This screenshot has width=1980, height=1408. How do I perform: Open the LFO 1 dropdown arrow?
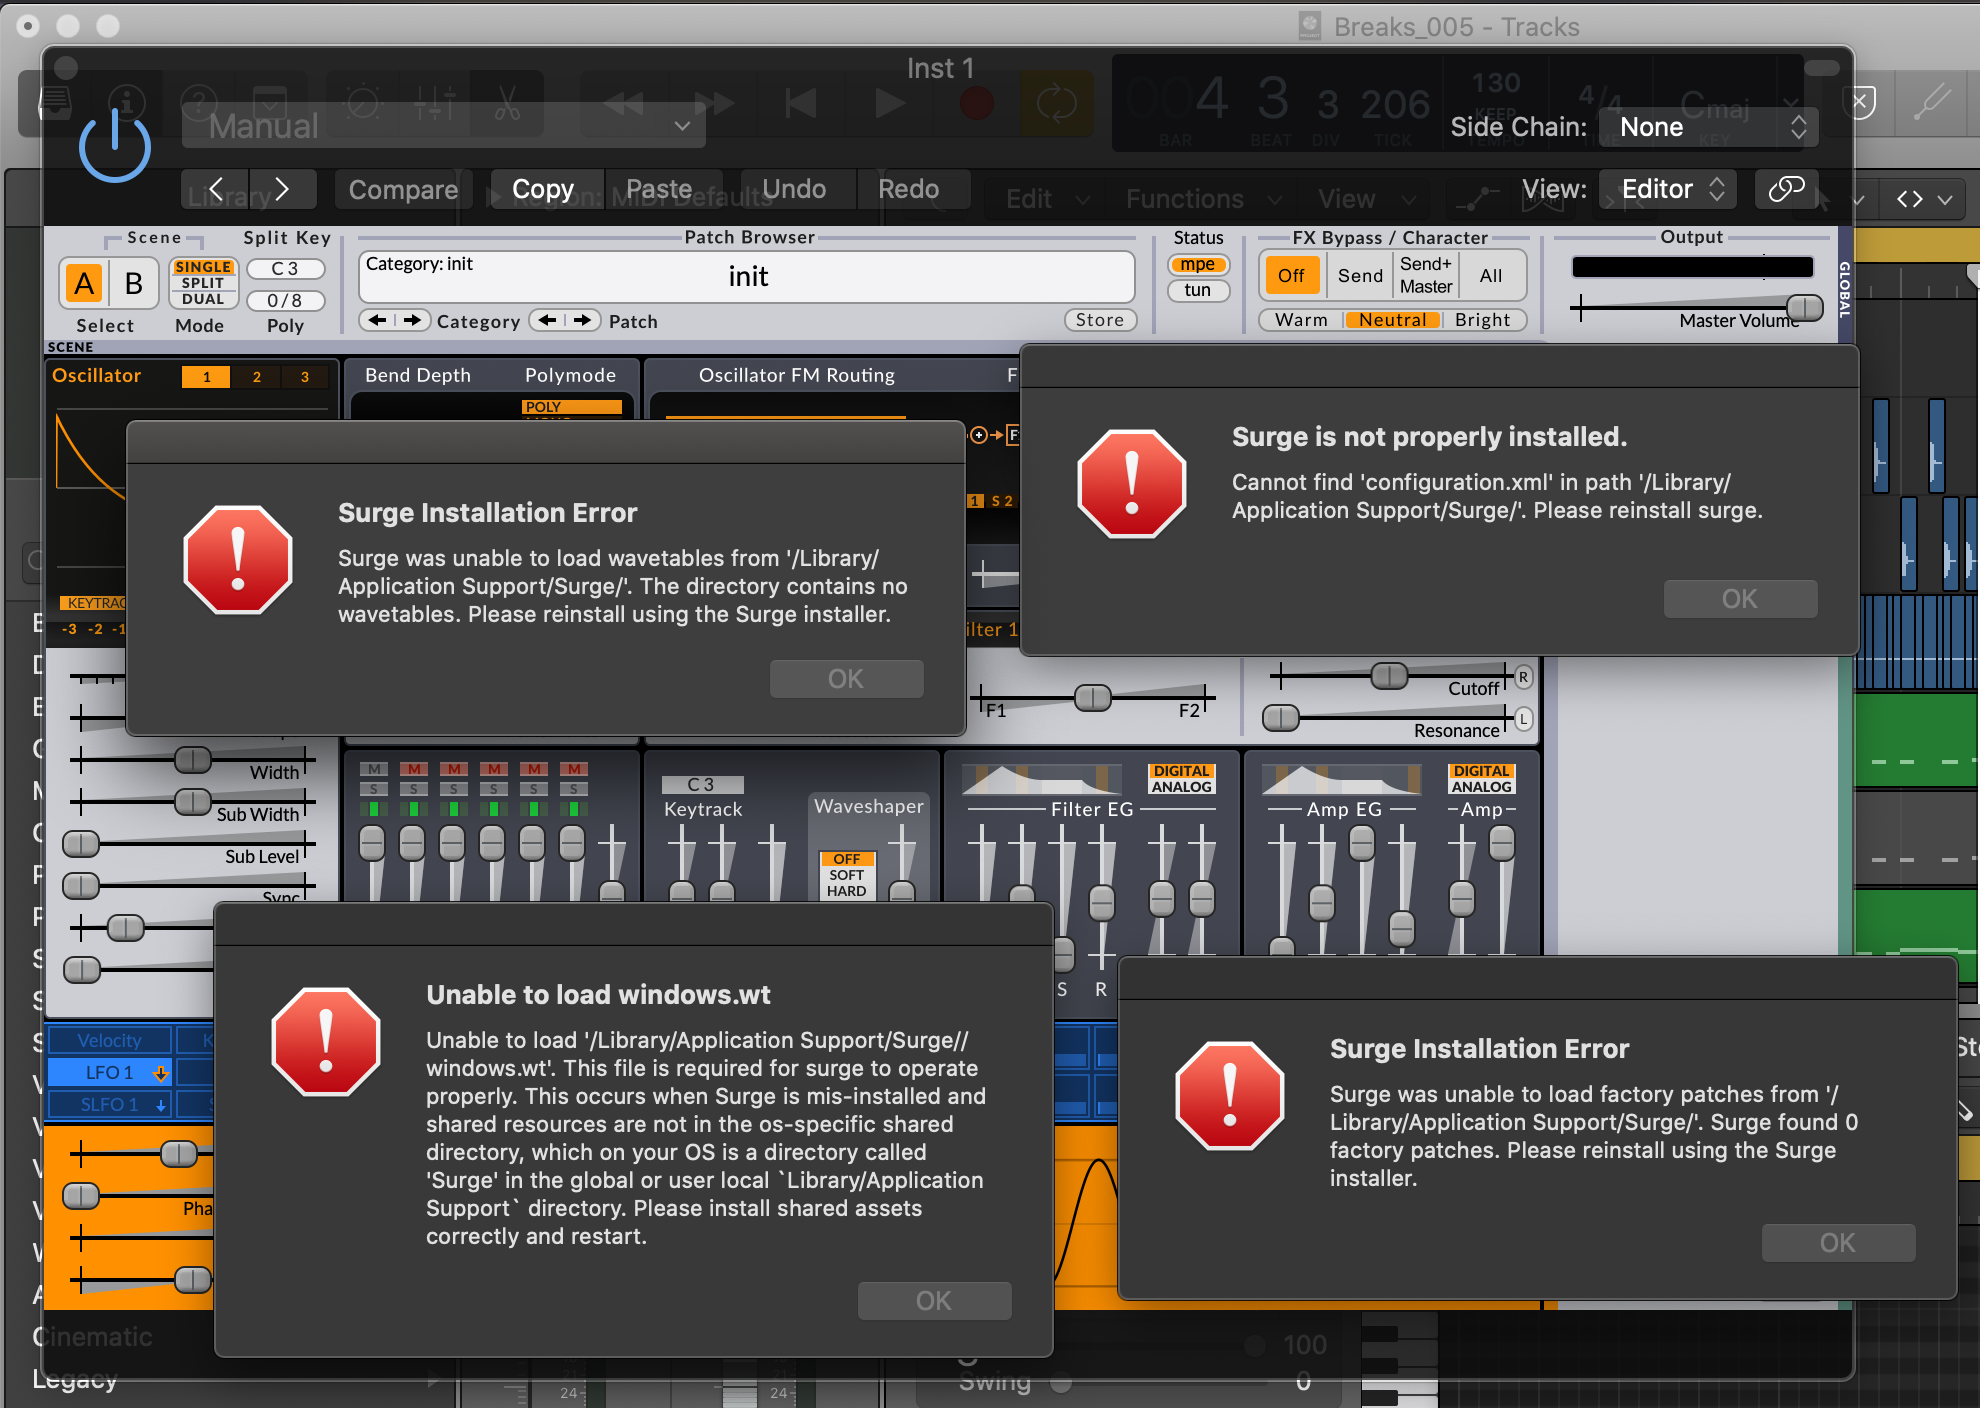tap(160, 1072)
